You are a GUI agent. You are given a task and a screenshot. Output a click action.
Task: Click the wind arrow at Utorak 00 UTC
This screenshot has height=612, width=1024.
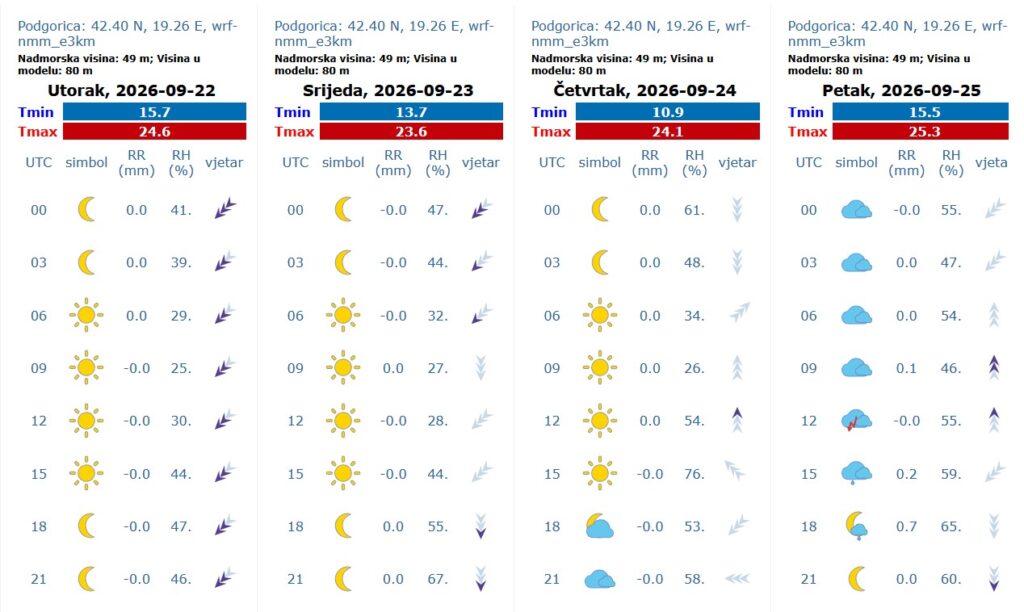point(225,210)
